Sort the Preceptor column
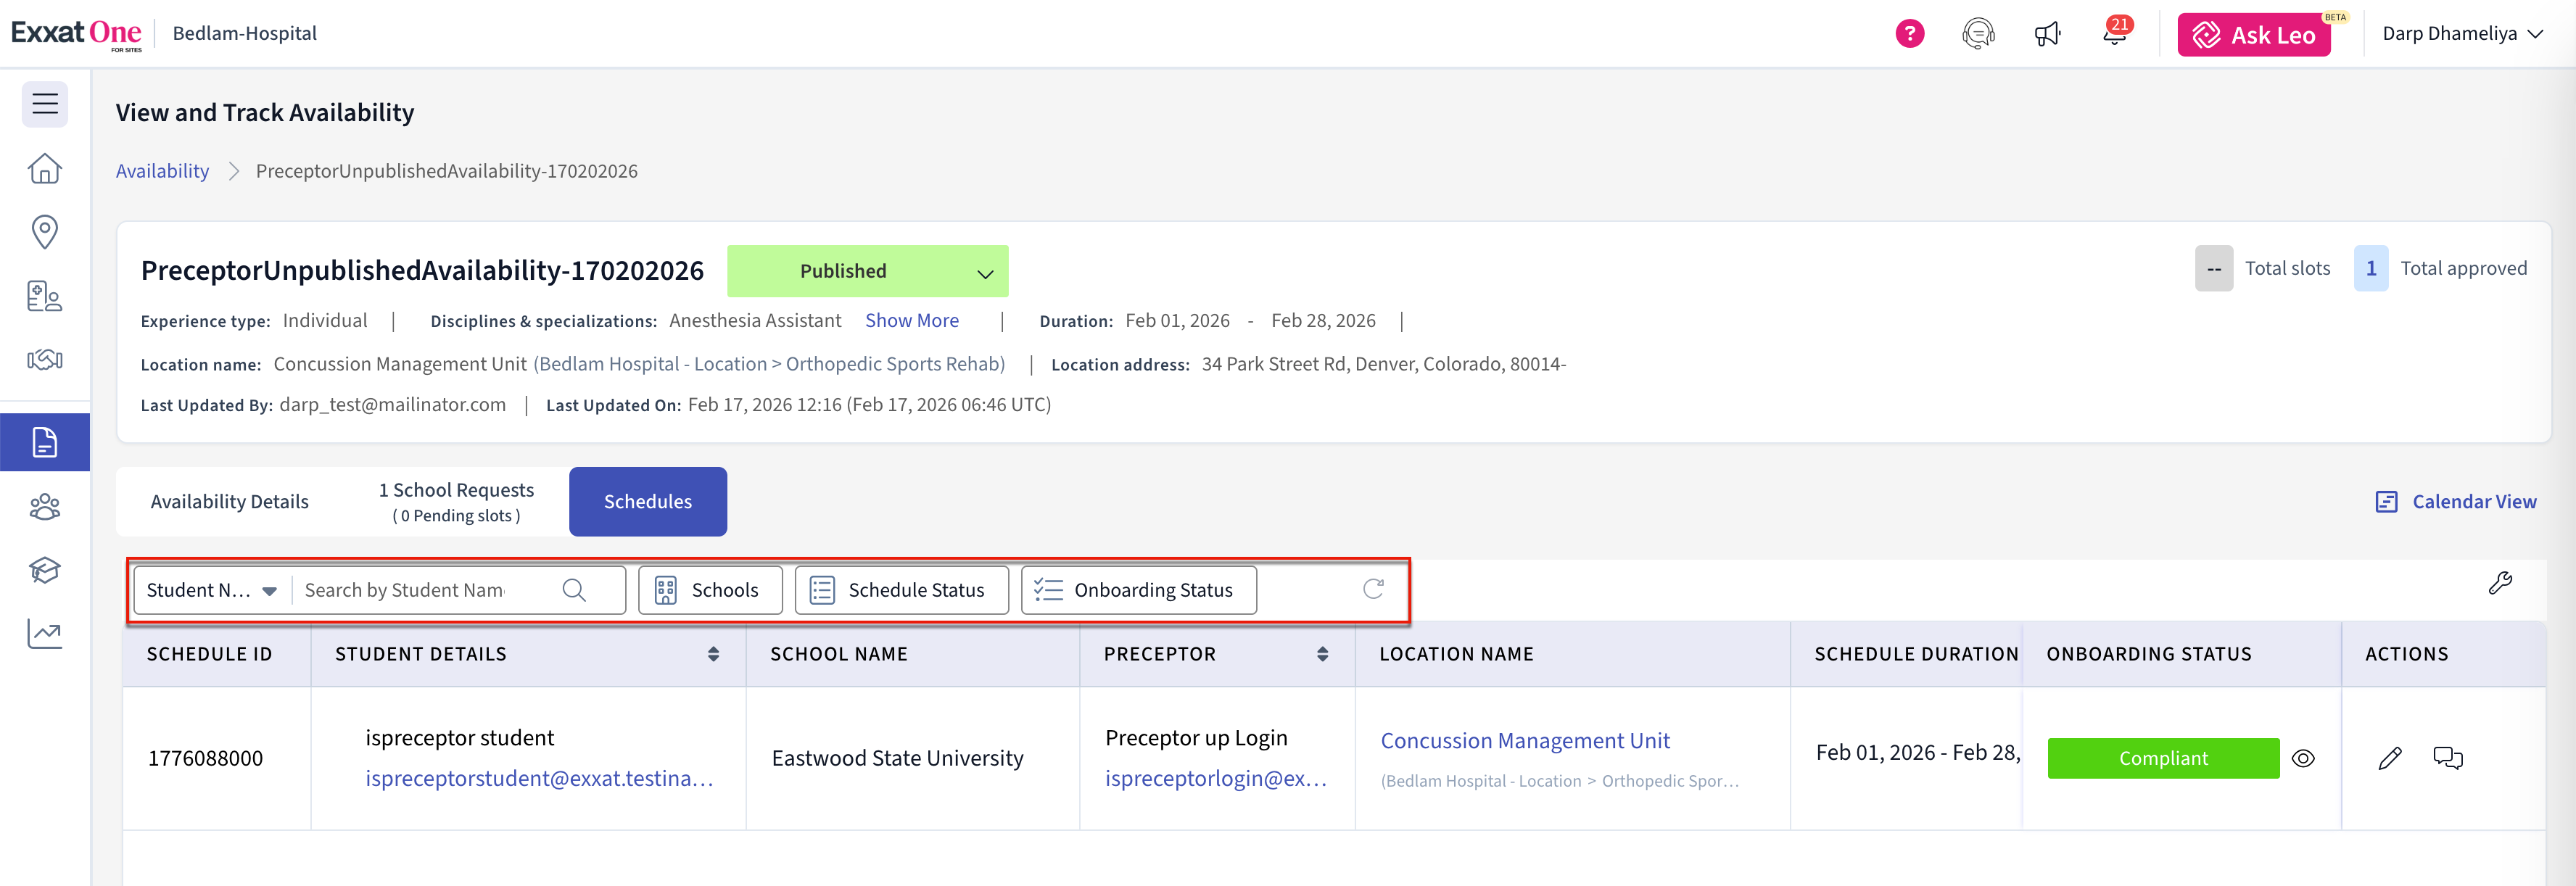 coord(1322,654)
